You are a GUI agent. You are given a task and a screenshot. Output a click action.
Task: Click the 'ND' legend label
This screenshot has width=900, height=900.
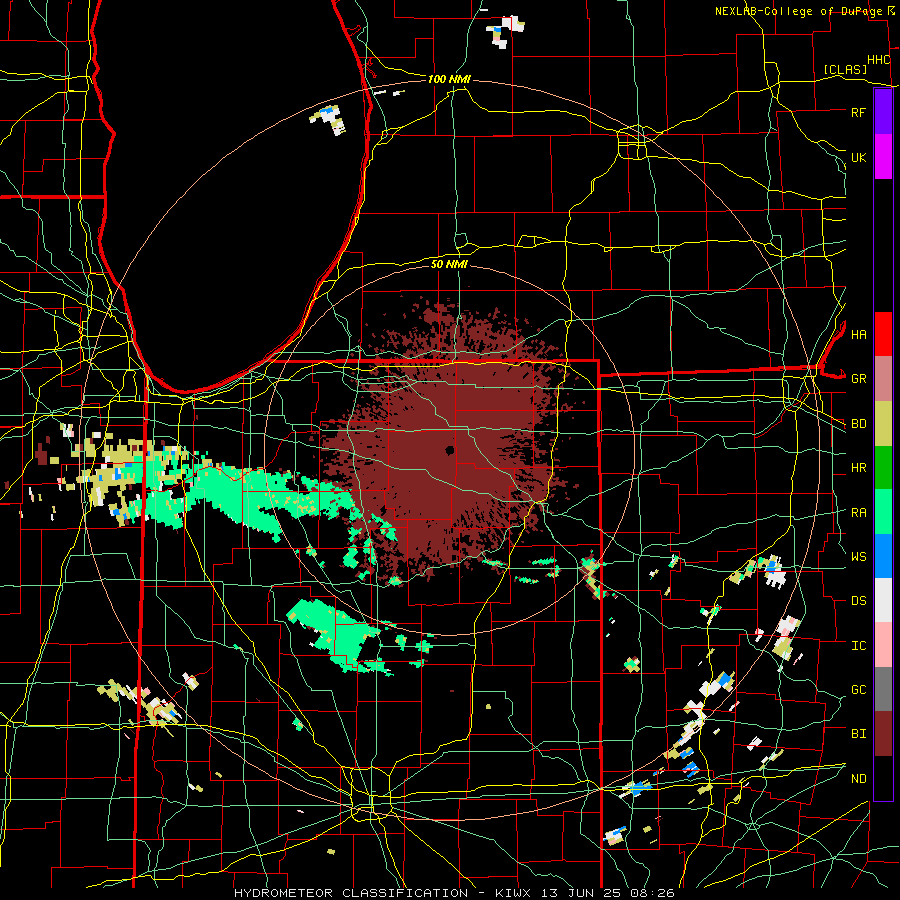(x=858, y=779)
